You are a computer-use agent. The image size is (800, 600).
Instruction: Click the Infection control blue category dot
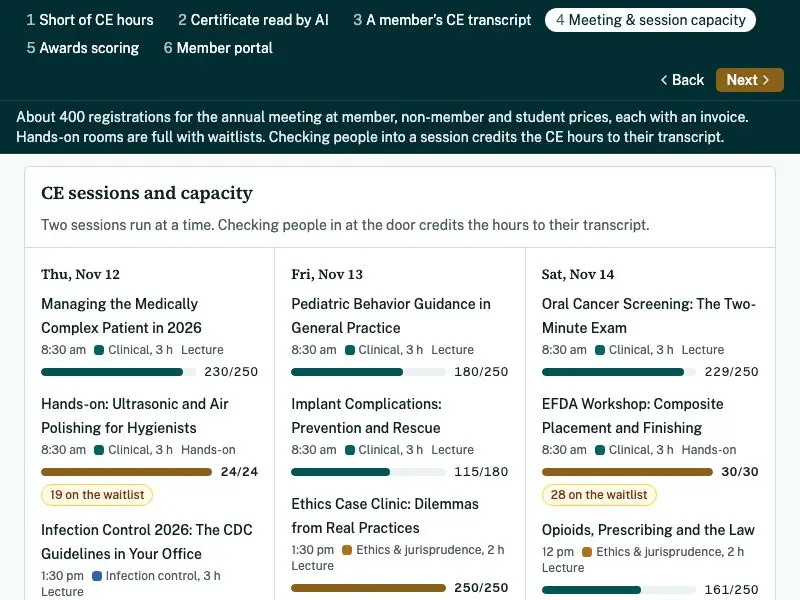pos(97,576)
